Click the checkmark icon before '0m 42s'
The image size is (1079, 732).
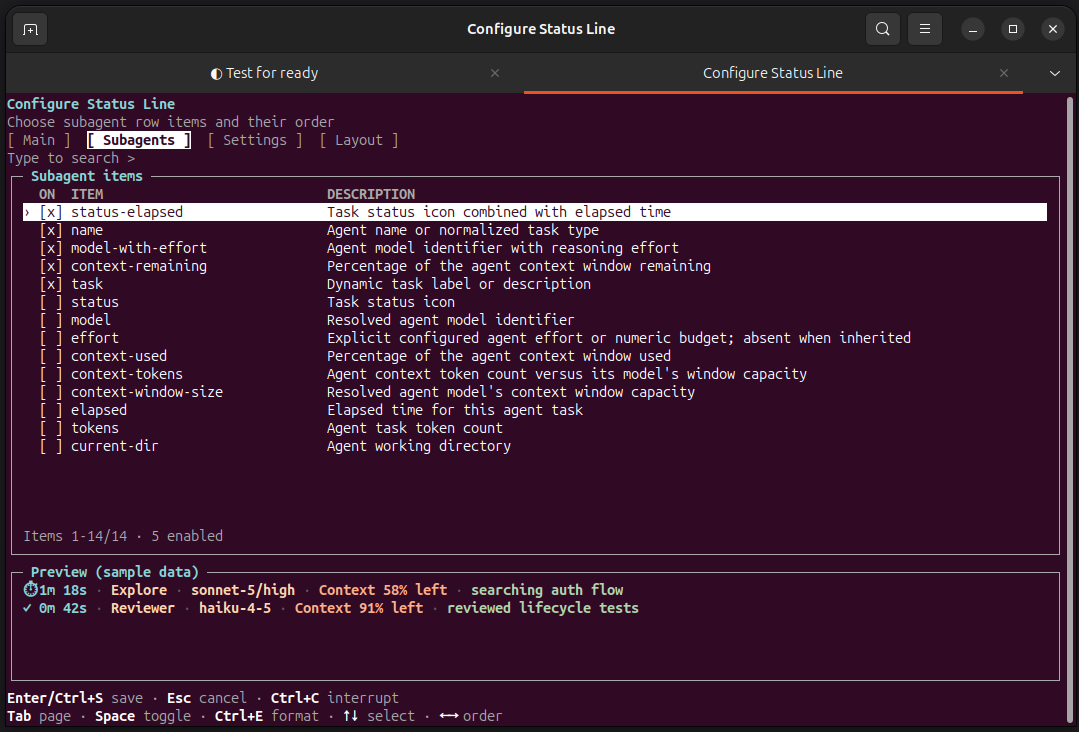tap(27, 608)
